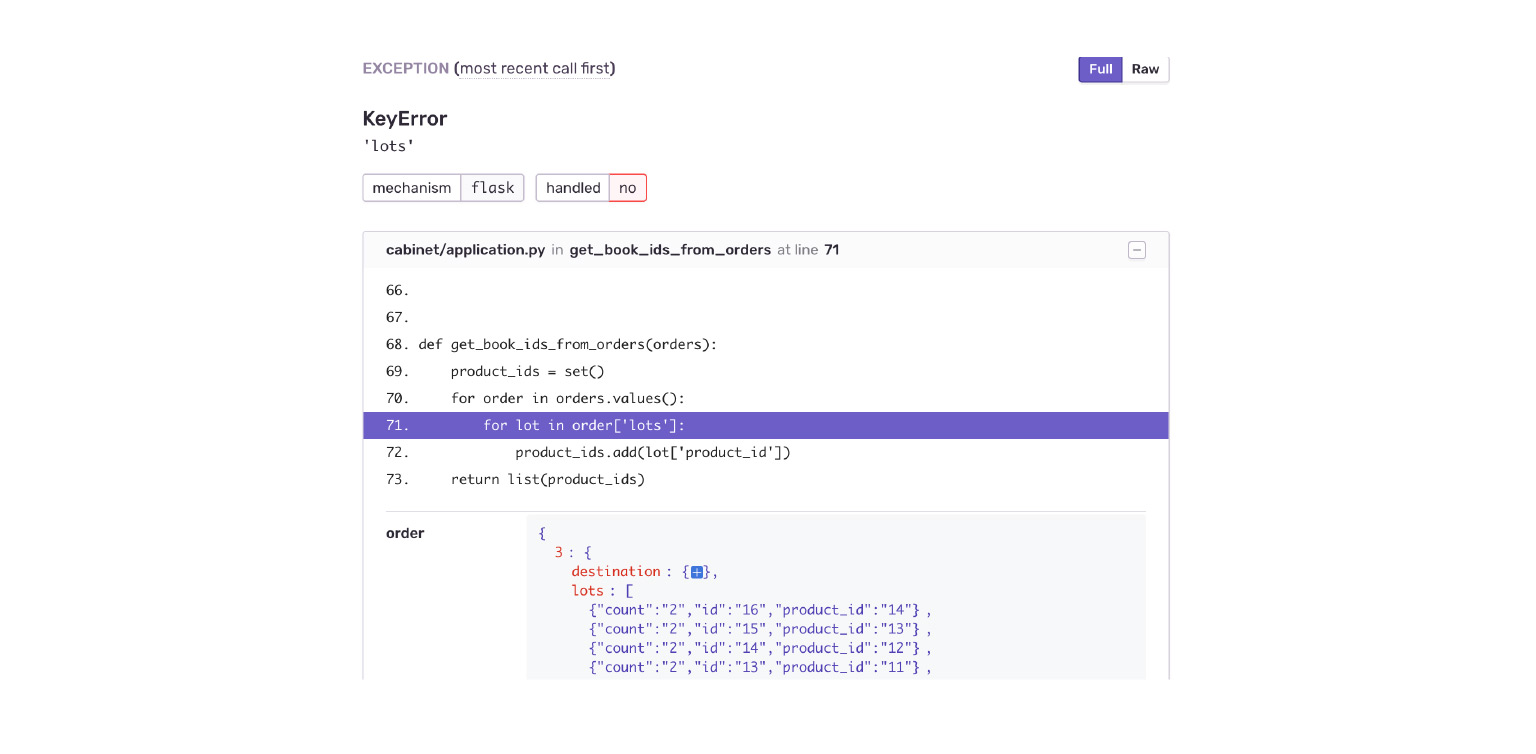This screenshot has height=754, width=1536.
Task: Click blank code line 66
Action: click(766, 291)
